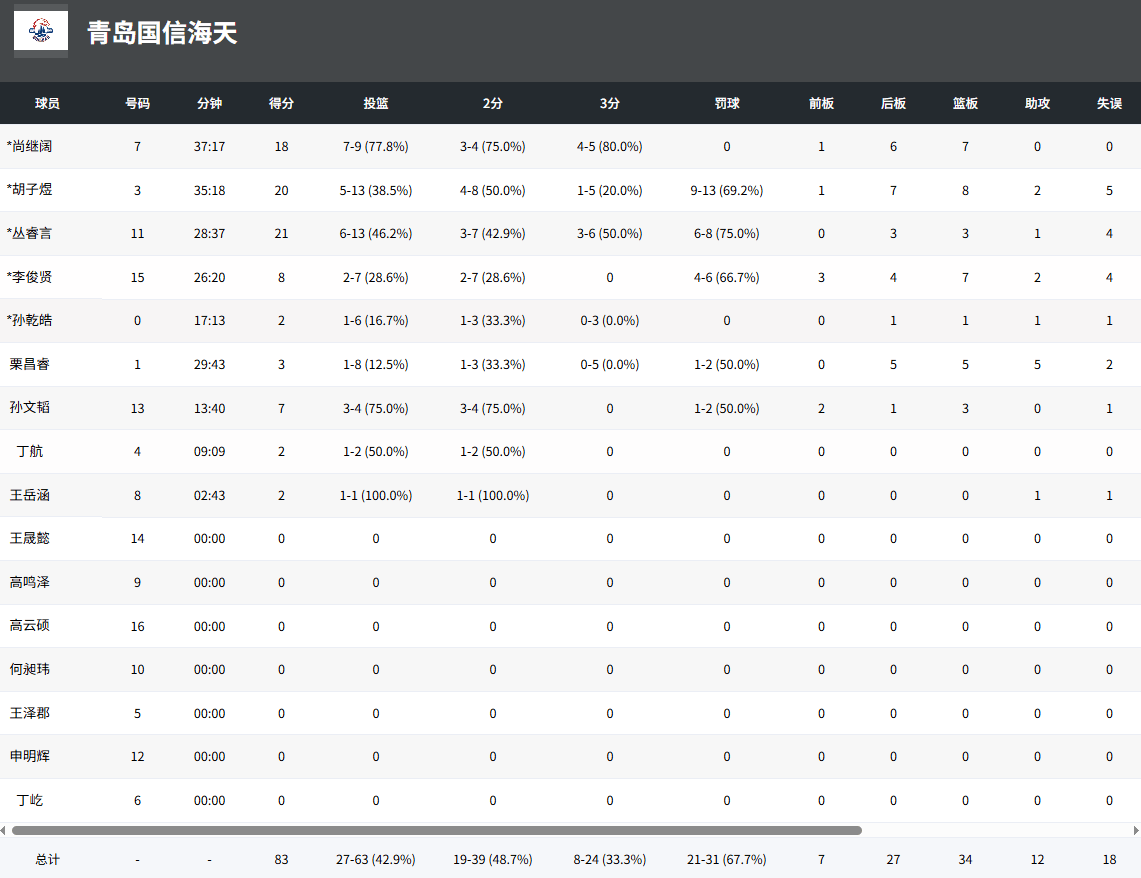Open player 栗昌睿 in the roster
The width and height of the screenshot is (1141, 878).
(30, 364)
